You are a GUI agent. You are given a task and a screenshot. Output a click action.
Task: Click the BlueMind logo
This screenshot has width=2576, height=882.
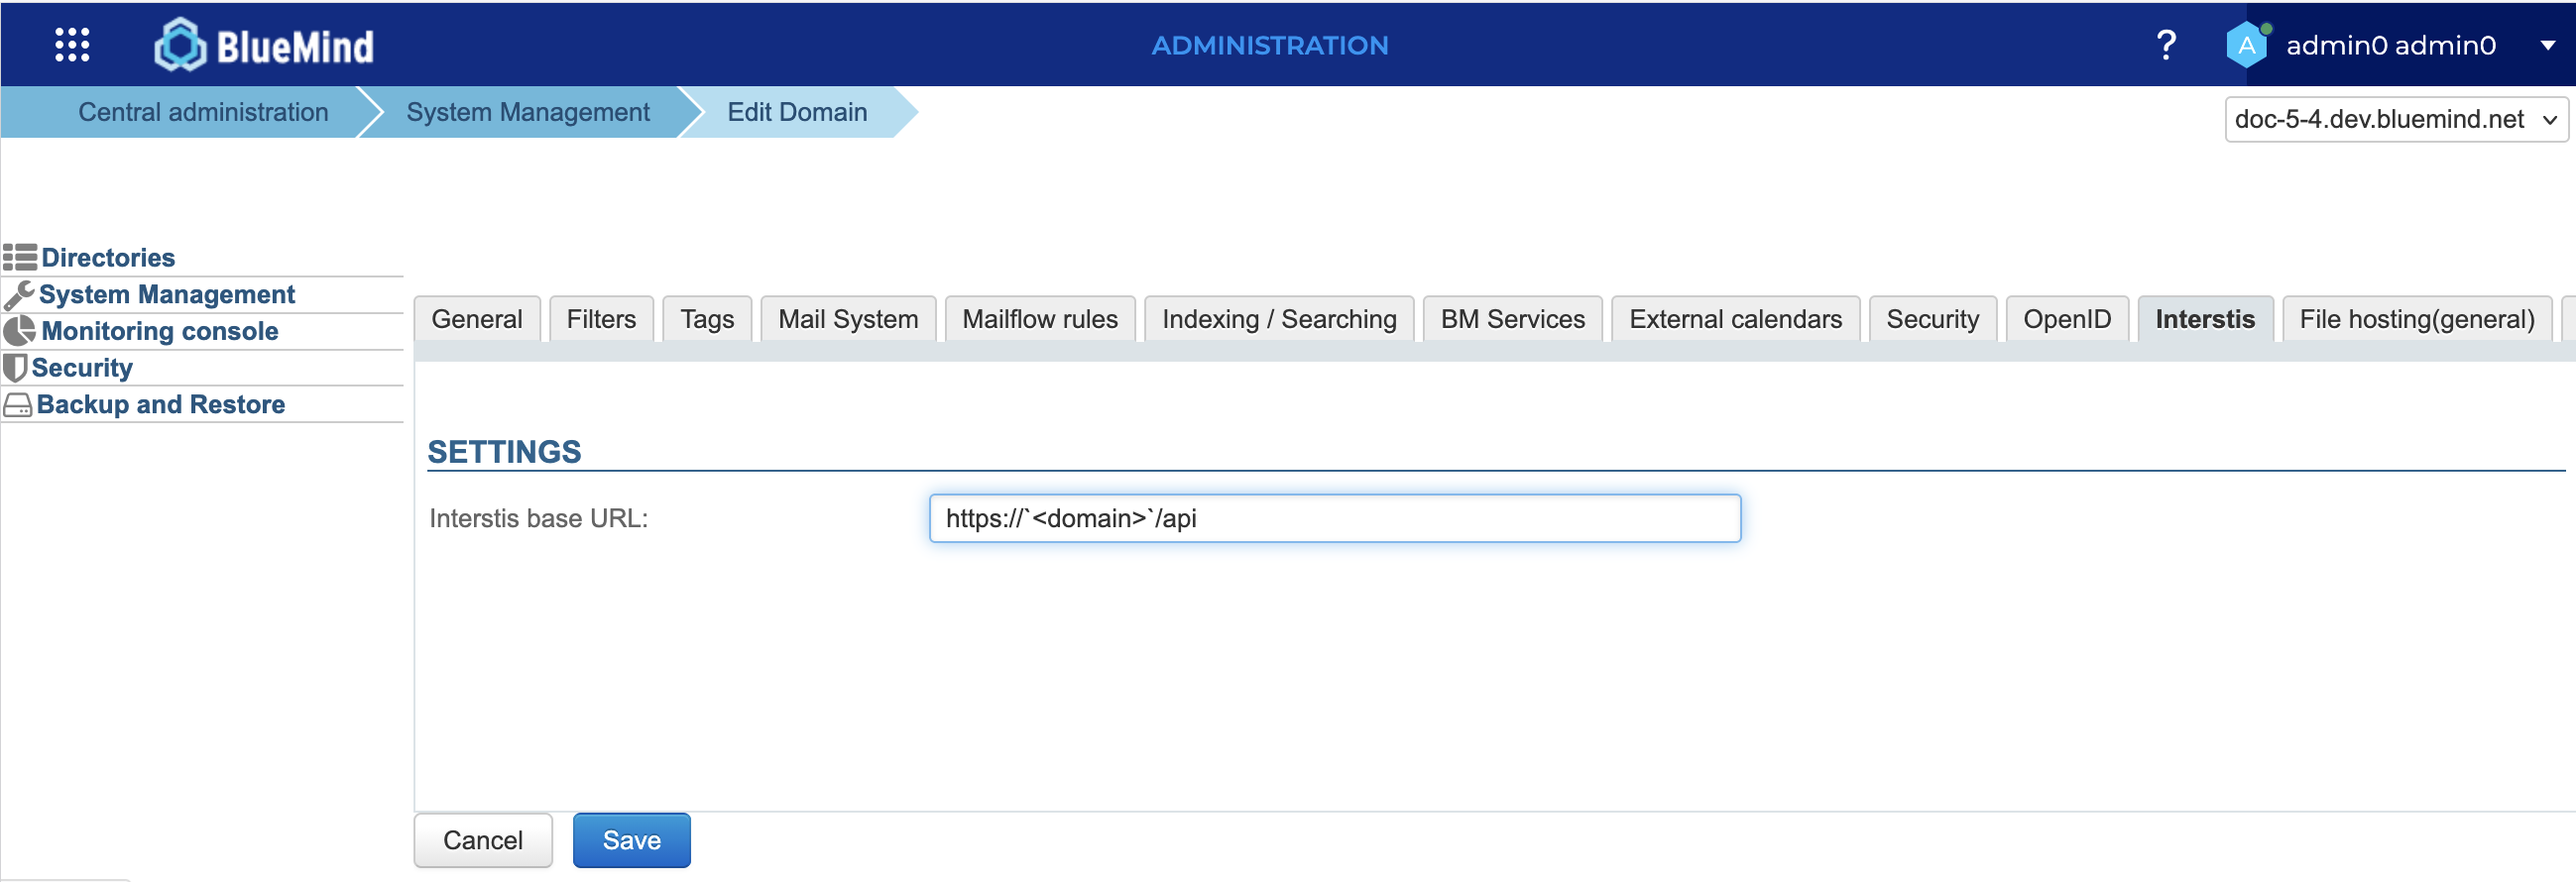click(x=264, y=45)
